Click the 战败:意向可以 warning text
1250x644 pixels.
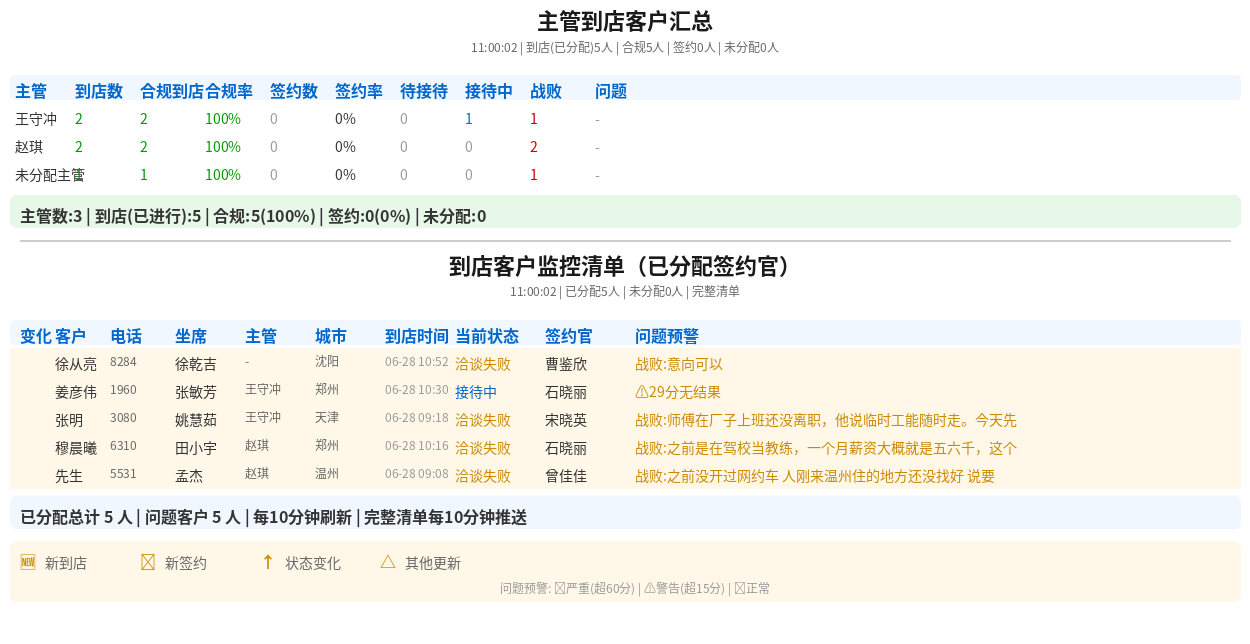point(679,364)
